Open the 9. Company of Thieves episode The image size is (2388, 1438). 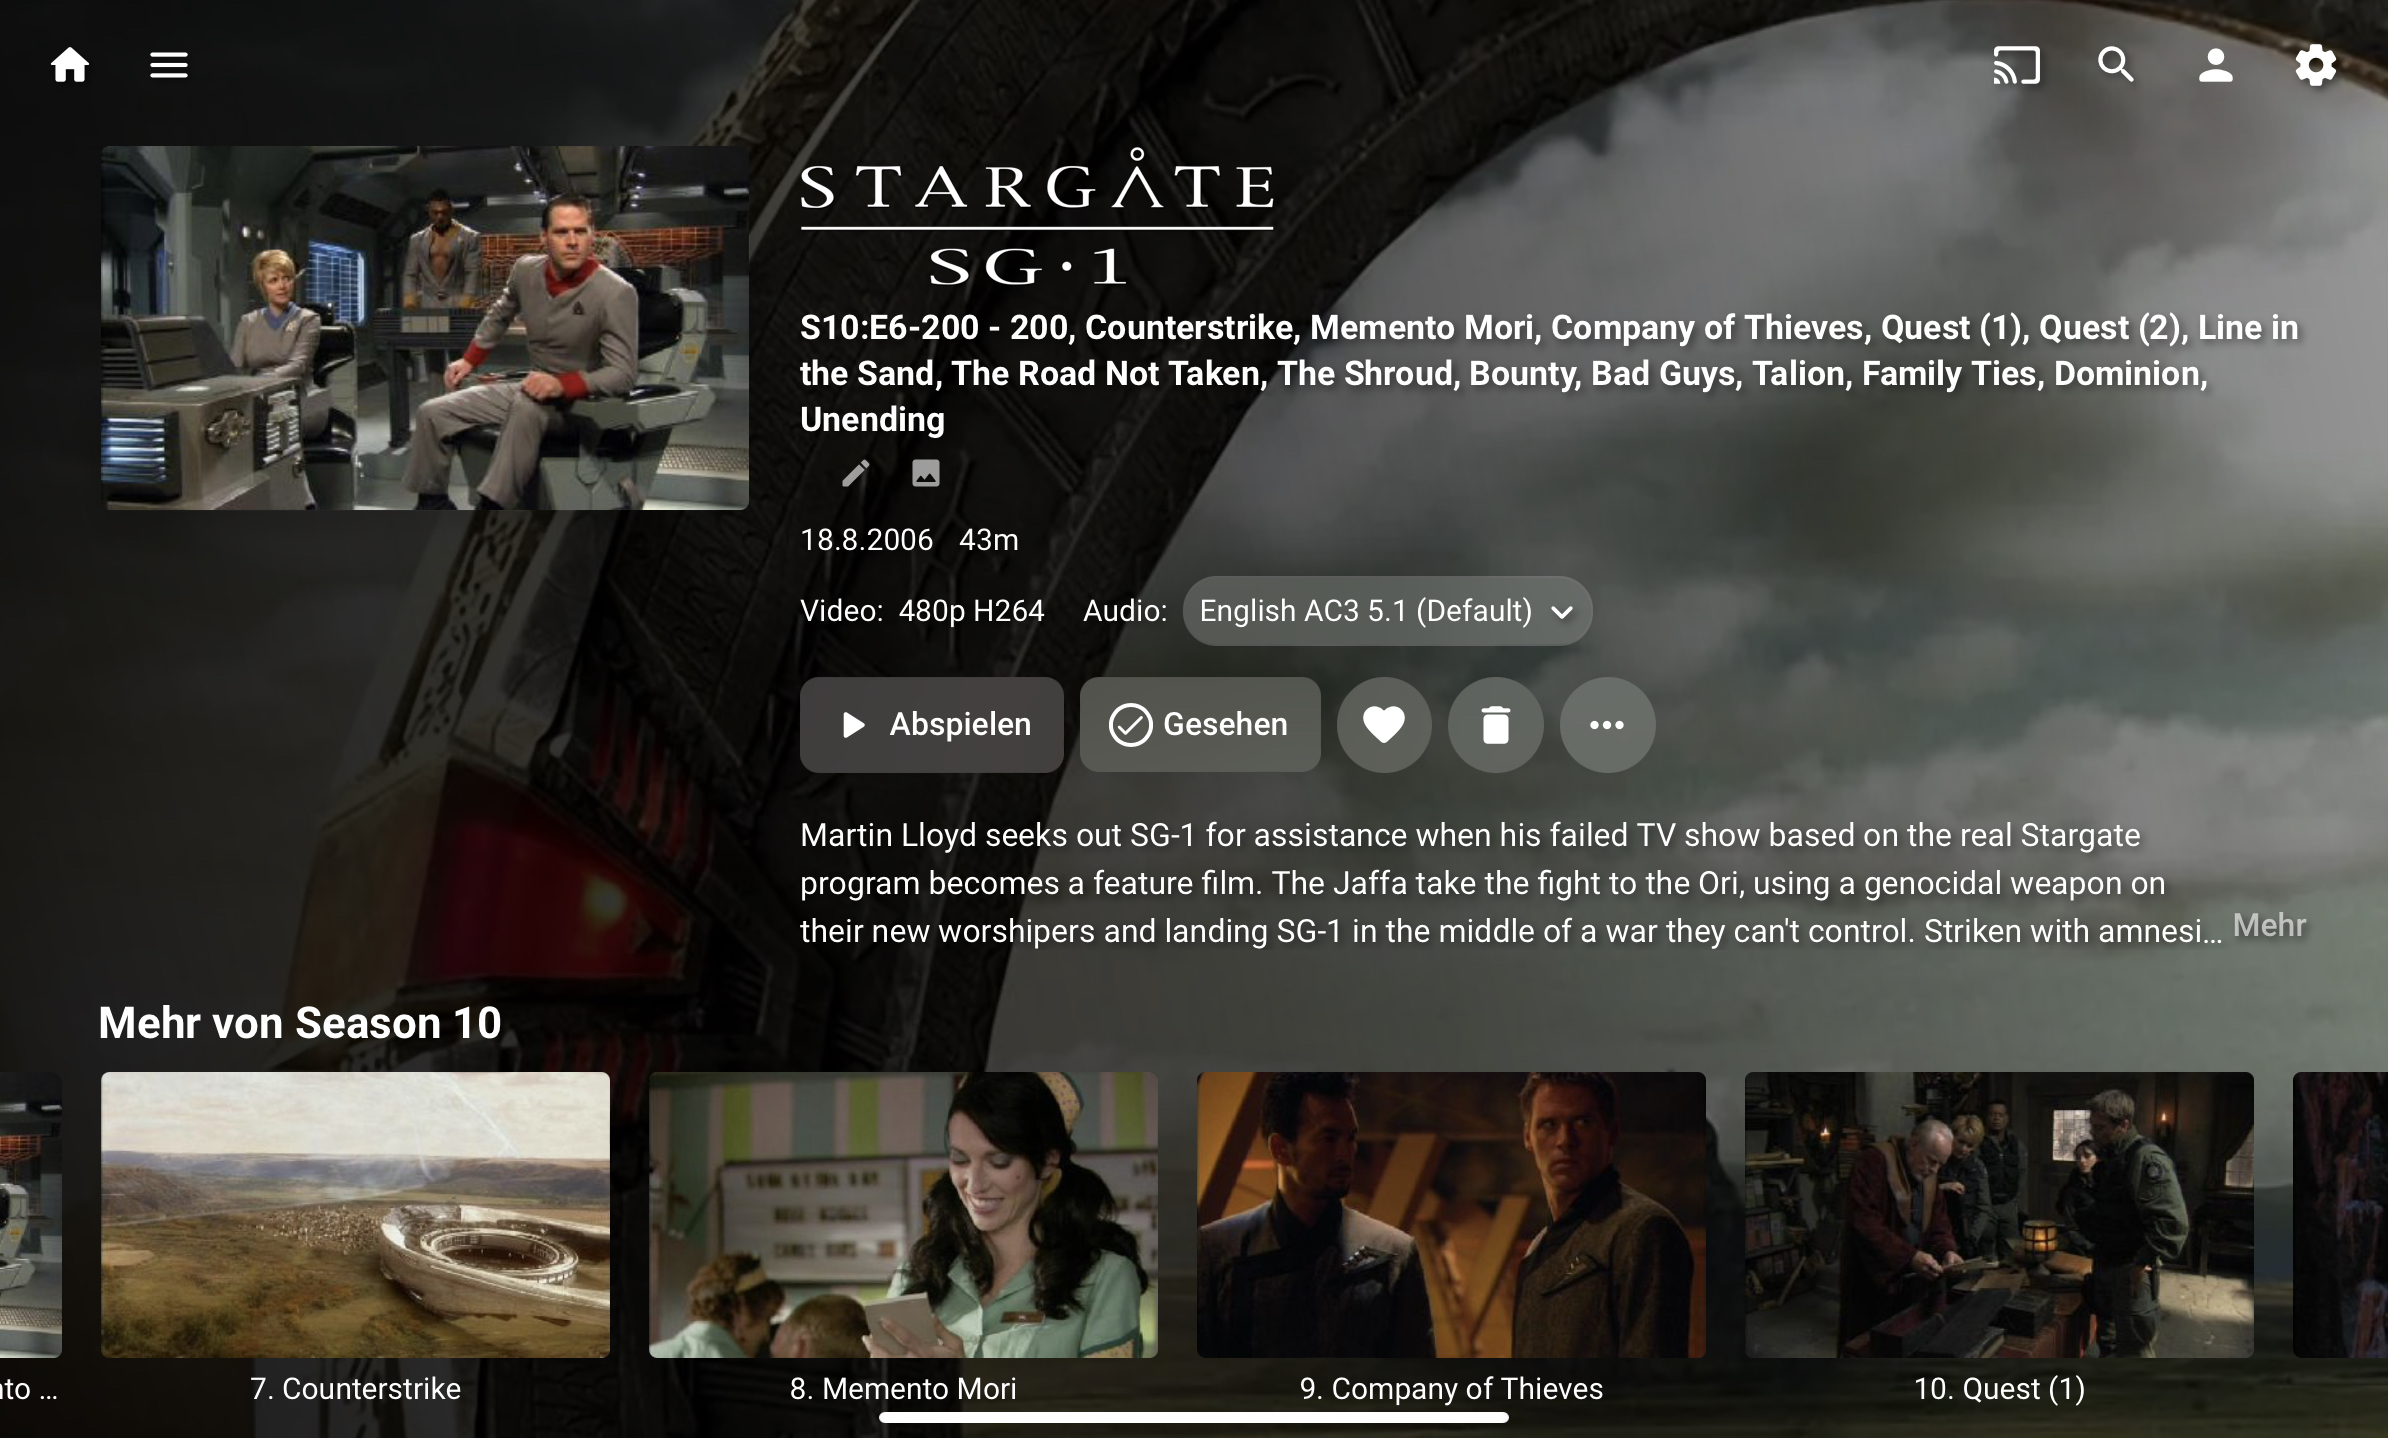(x=1451, y=1215)
